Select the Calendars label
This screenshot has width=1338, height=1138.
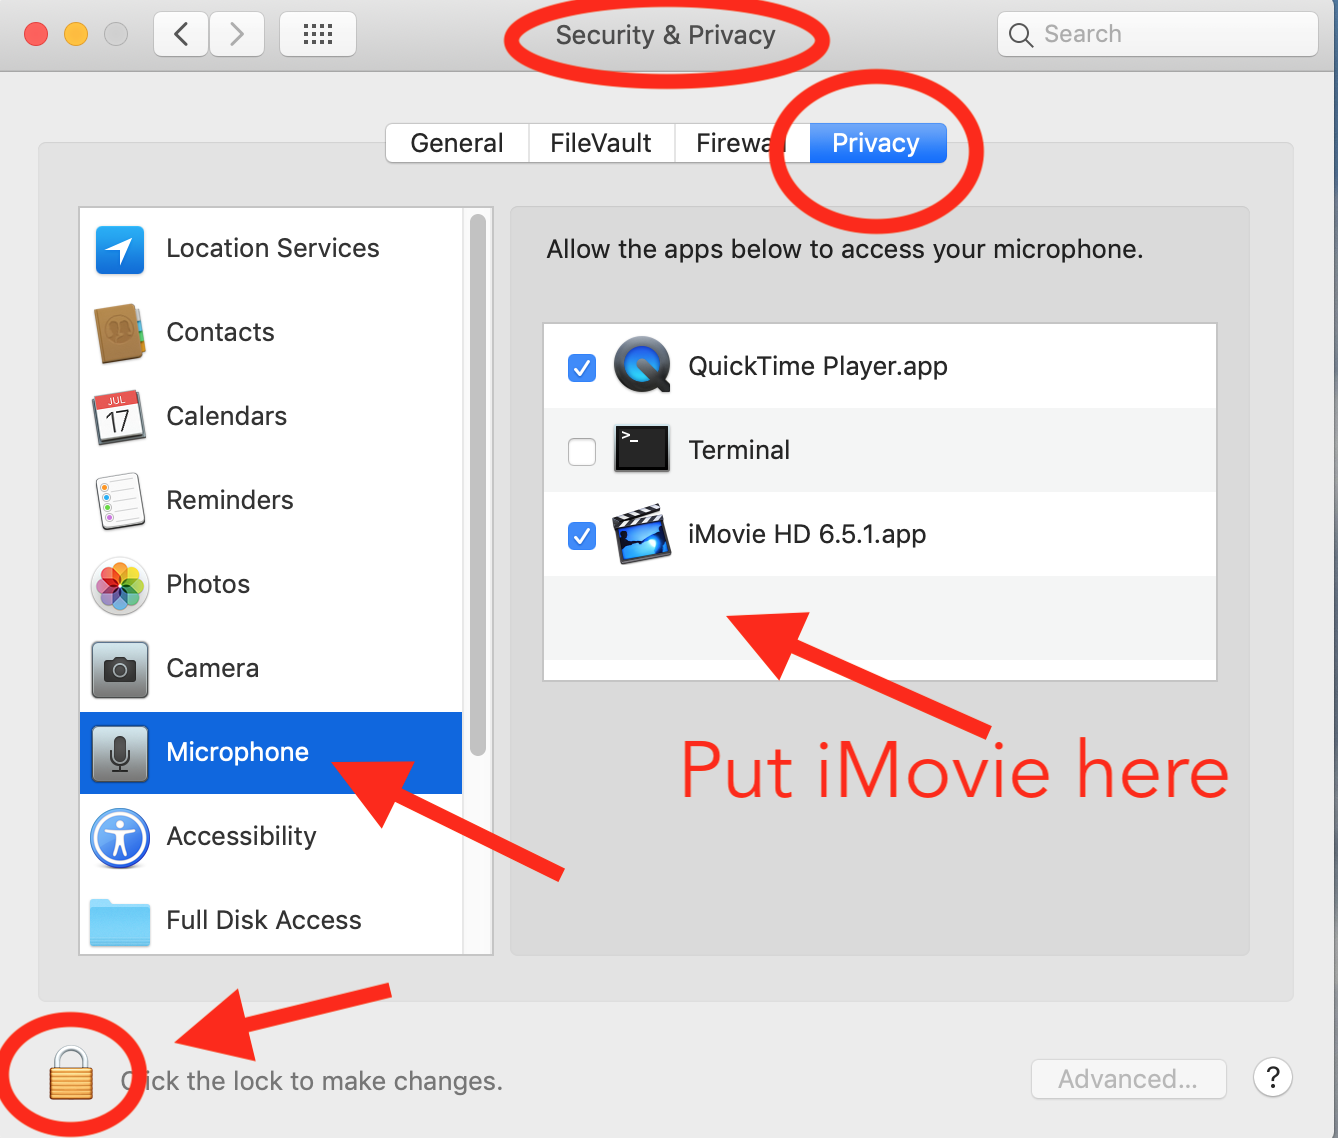click(227, 416)
